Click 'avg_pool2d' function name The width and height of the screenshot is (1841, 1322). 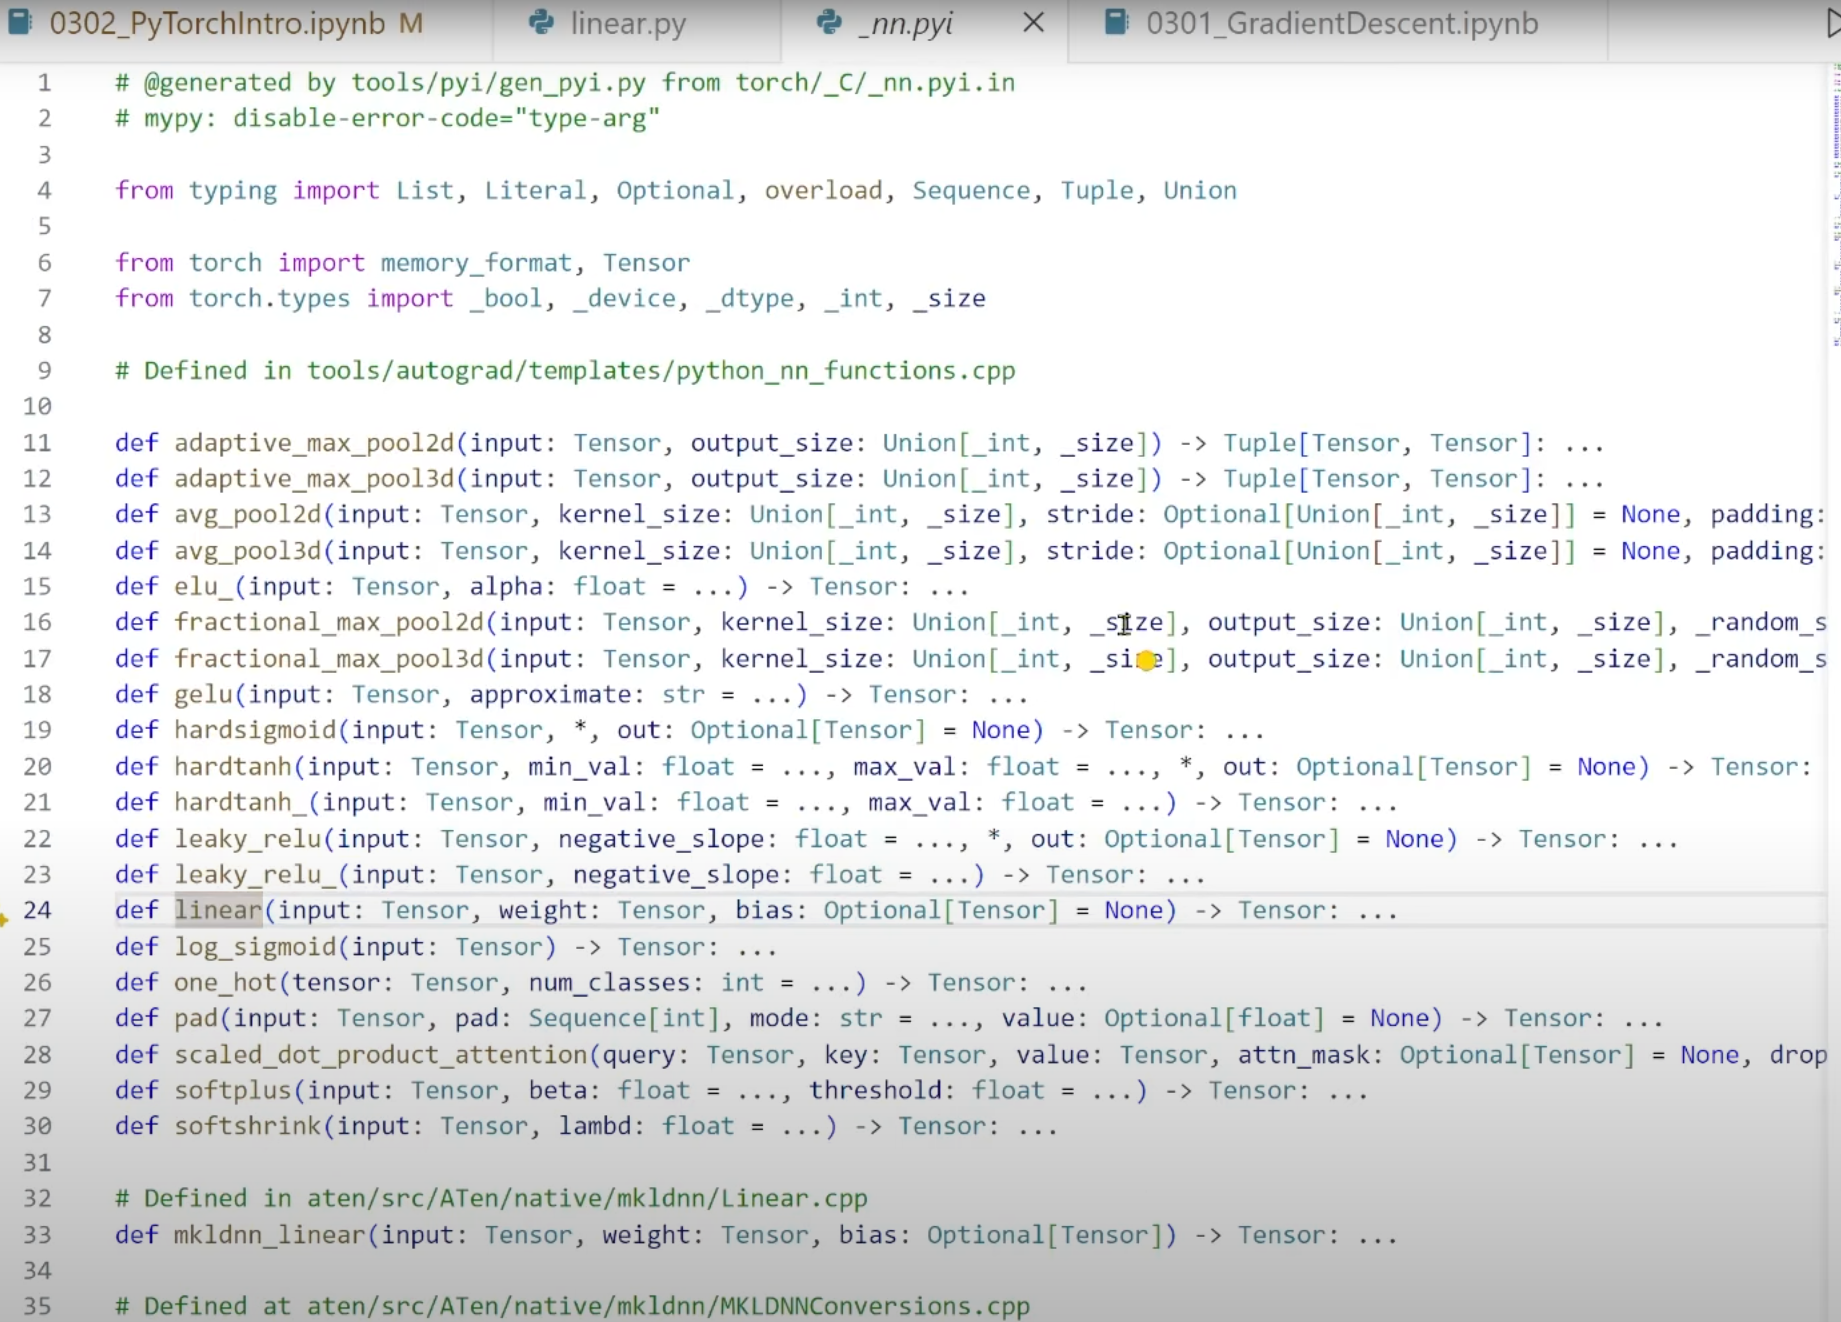coord(248,515)
